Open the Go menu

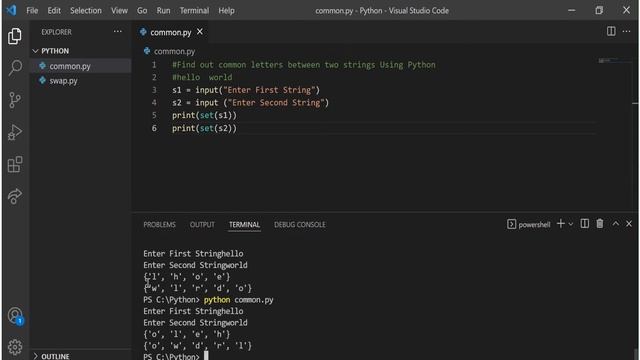(x=142, y=11)
